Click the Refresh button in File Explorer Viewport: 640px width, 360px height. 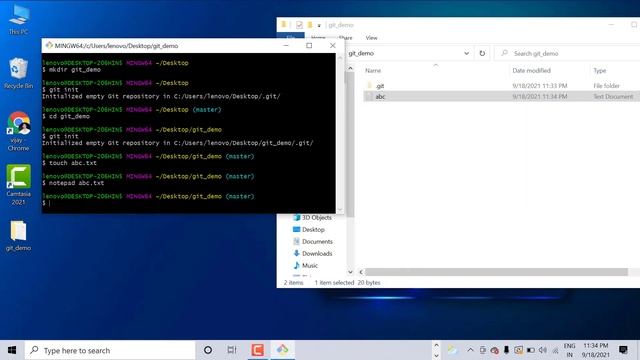point(482,53)
